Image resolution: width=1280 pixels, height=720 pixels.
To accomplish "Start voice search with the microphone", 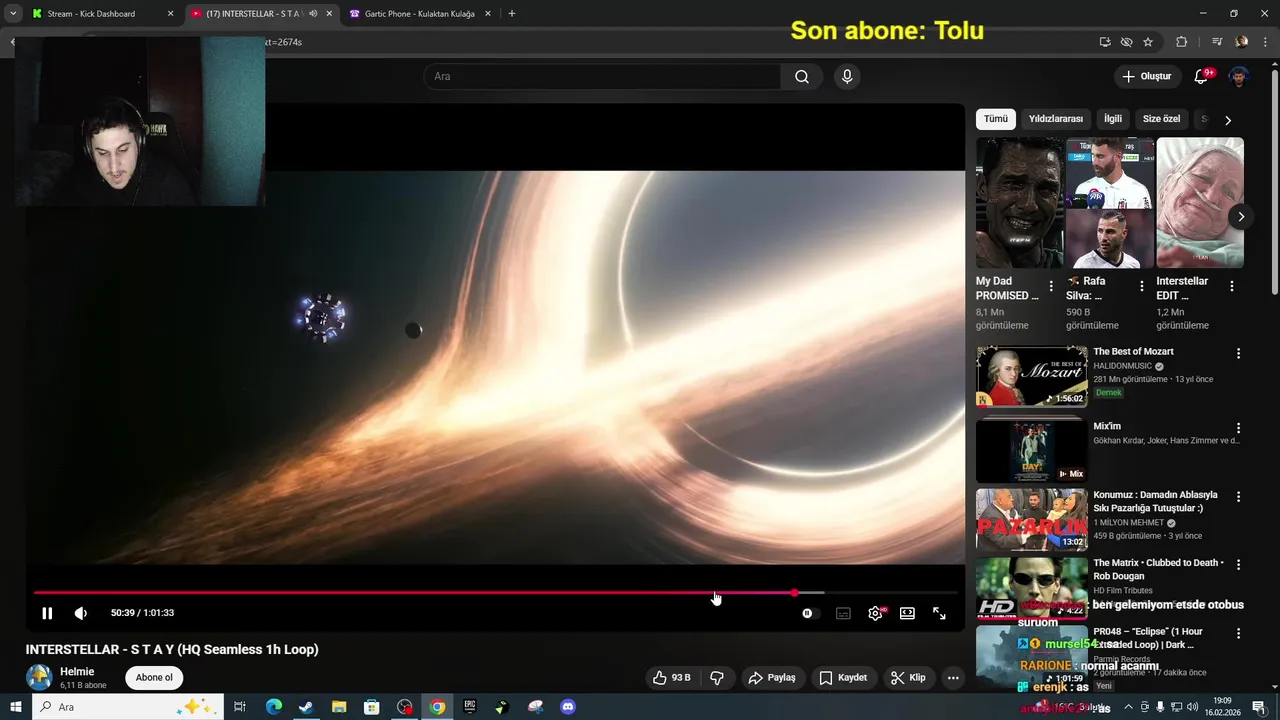I will (x=847, y=77).
